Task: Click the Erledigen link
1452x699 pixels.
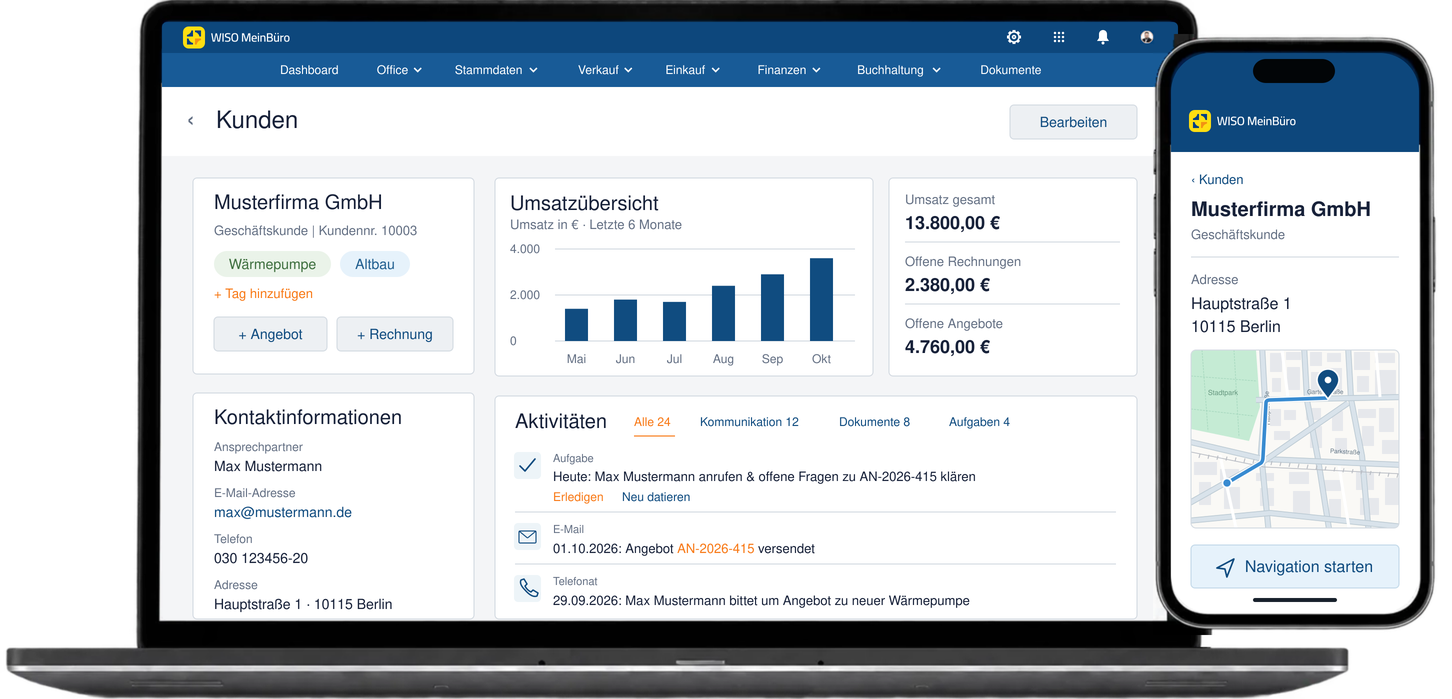Action: (x=578, y=497)
